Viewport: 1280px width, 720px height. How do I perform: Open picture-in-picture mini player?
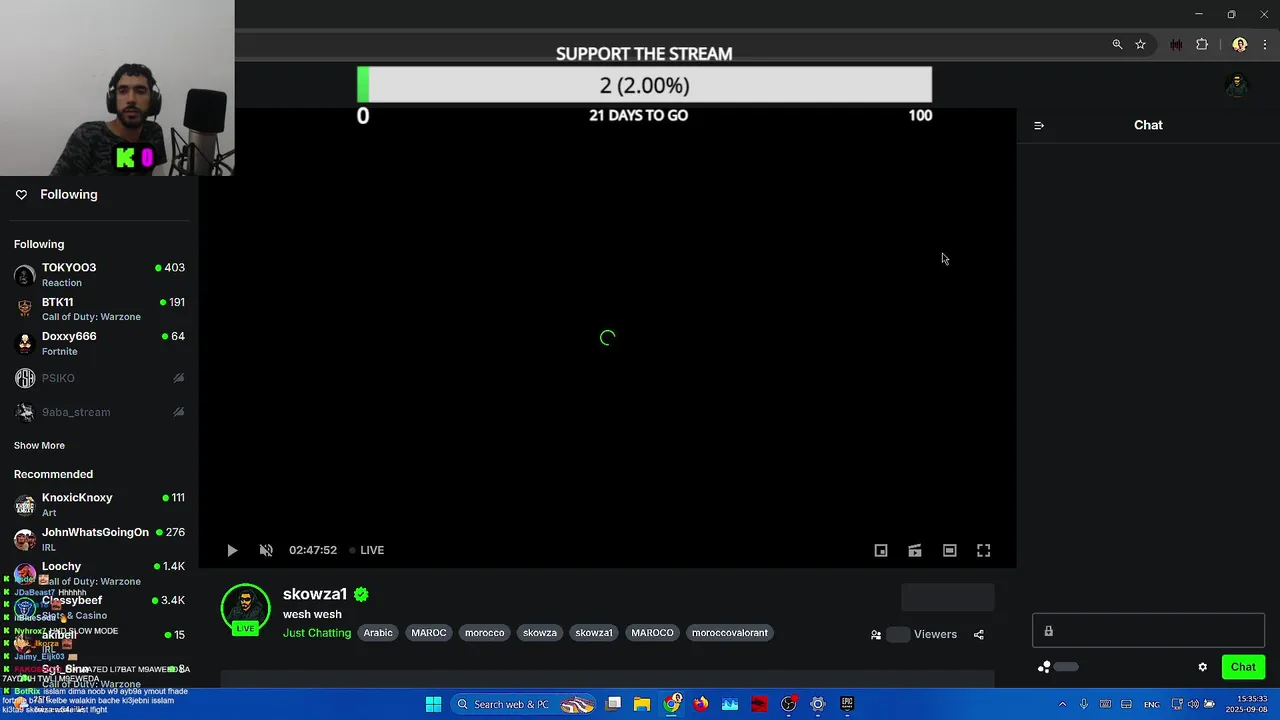(881, 550)
